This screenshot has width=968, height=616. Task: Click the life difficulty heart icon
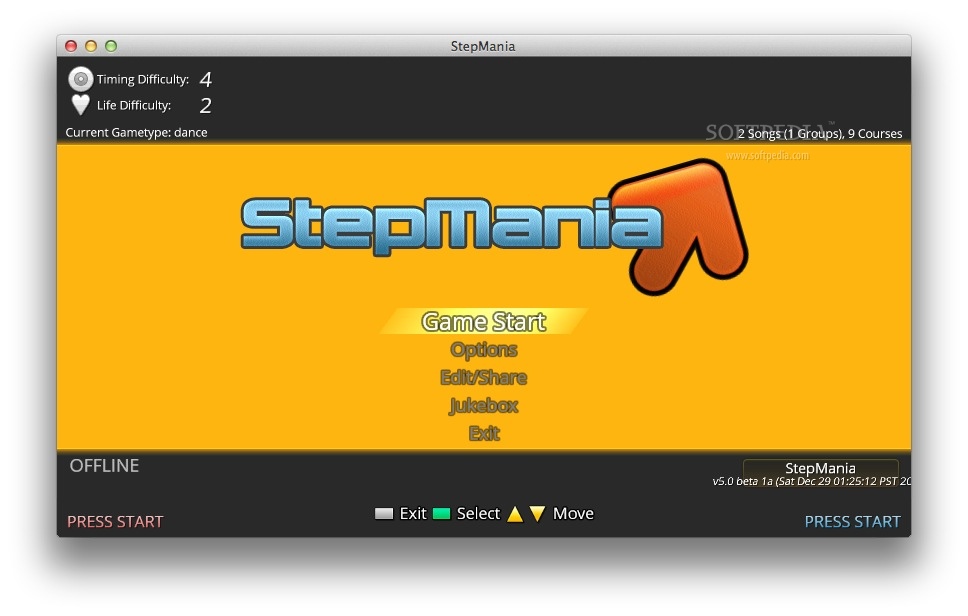pos(80,105)
